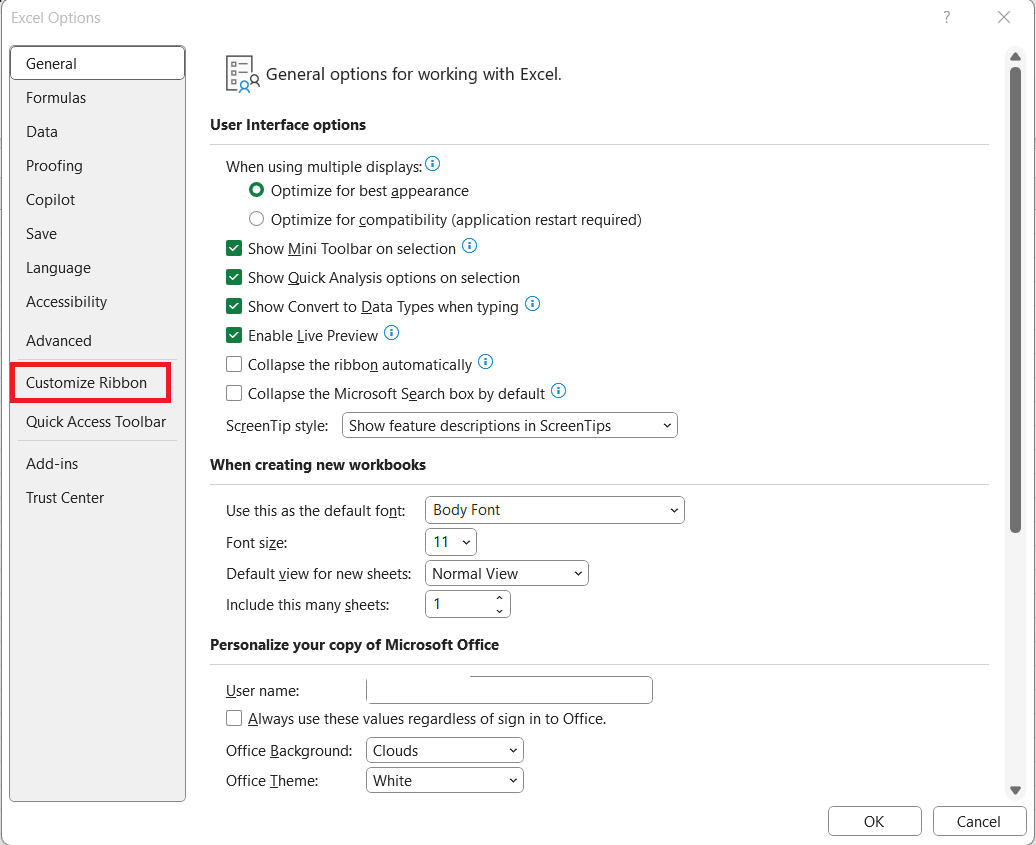Image resolution: width=1036 pixels, height=845 pixels.
Task: Click the increment arrow on sheets count
Action: [x=499, y=598]
